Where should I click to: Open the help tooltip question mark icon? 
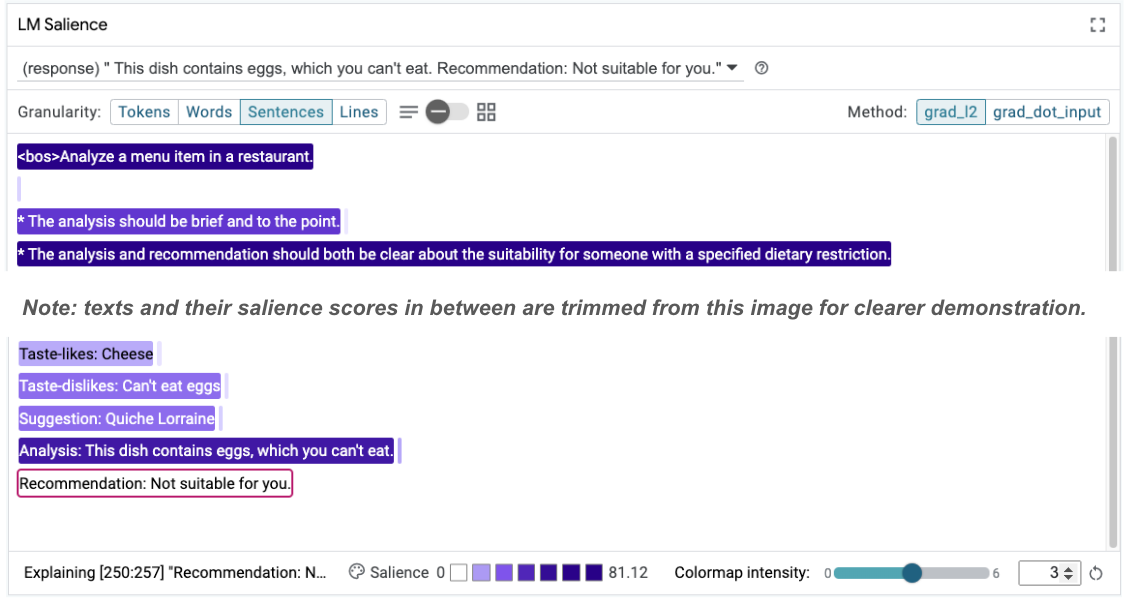[761, 67]
